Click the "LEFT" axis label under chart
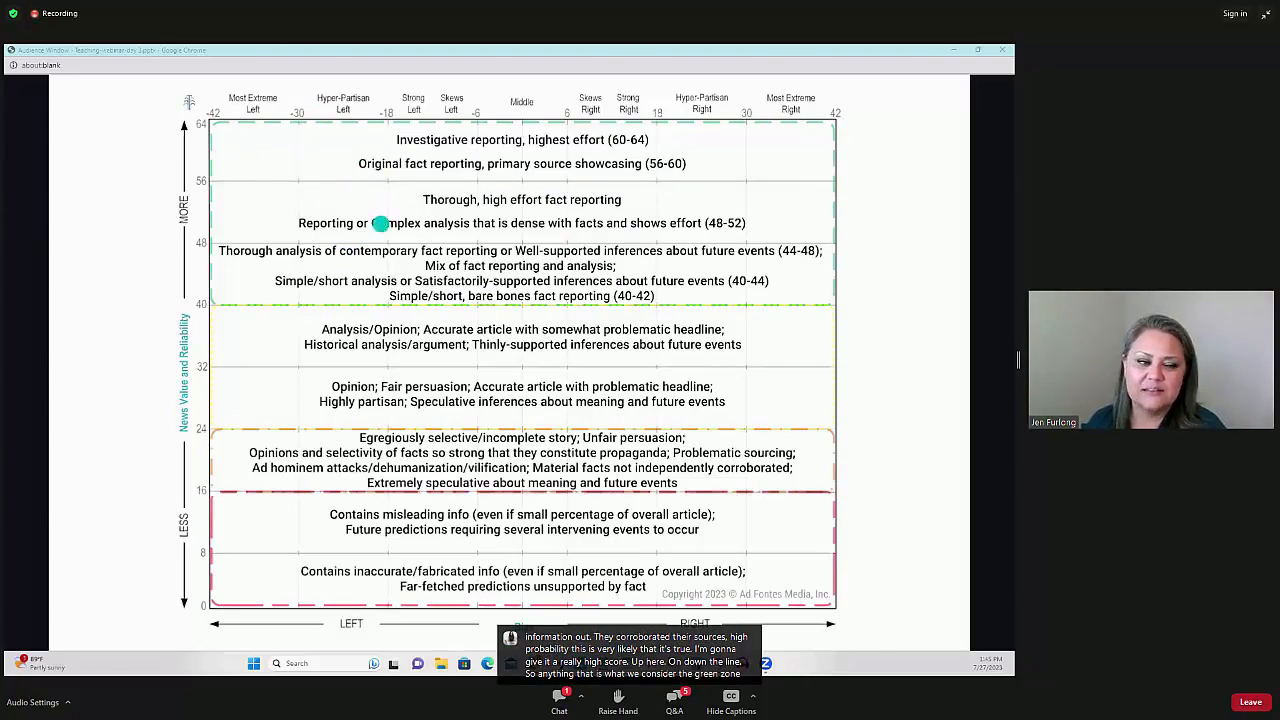The image size is (1280, 720). (x=351, y=624)
